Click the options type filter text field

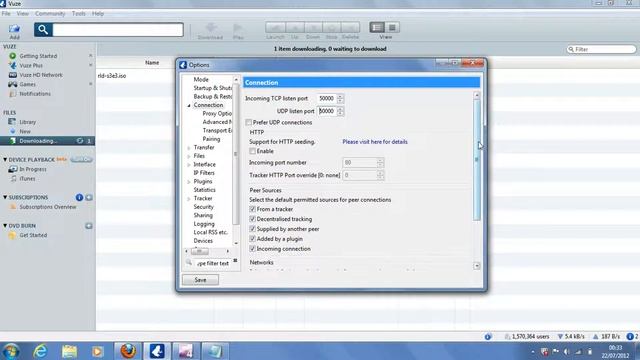coord(213,263)
